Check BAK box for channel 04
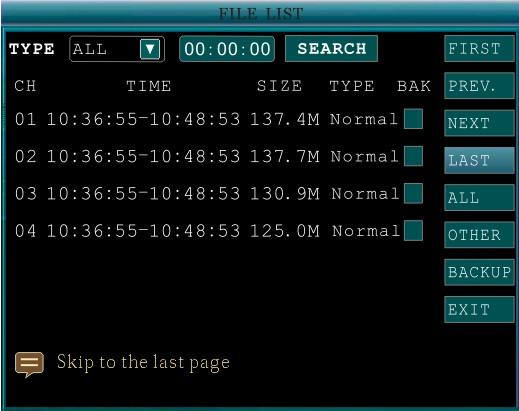519x411 pixels. (x=413, y=231)
